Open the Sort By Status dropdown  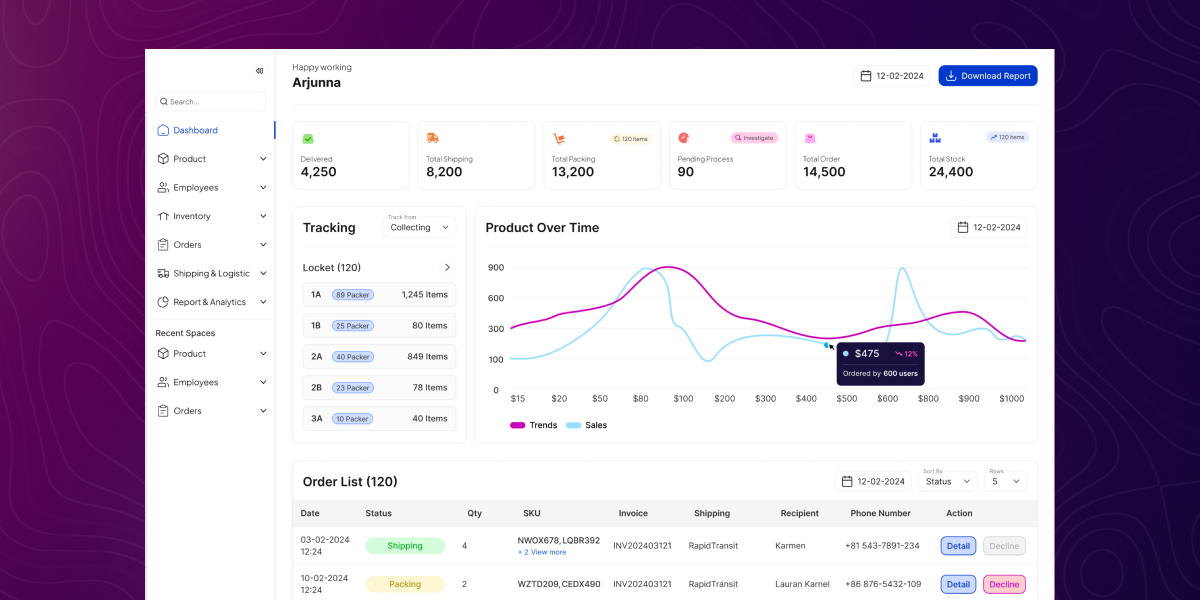[946, 481]
